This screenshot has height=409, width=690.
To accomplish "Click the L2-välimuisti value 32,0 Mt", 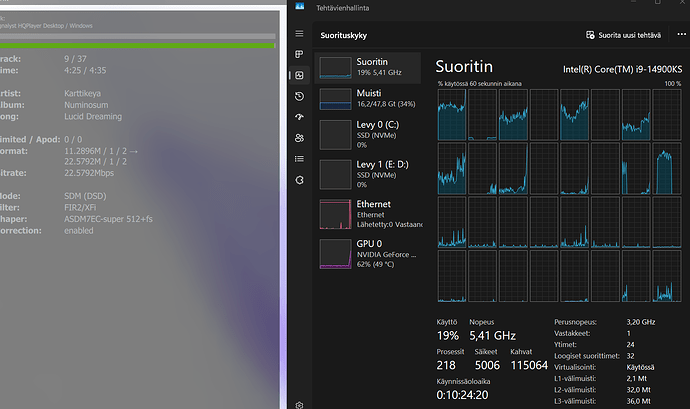I will tap(638, 390).
